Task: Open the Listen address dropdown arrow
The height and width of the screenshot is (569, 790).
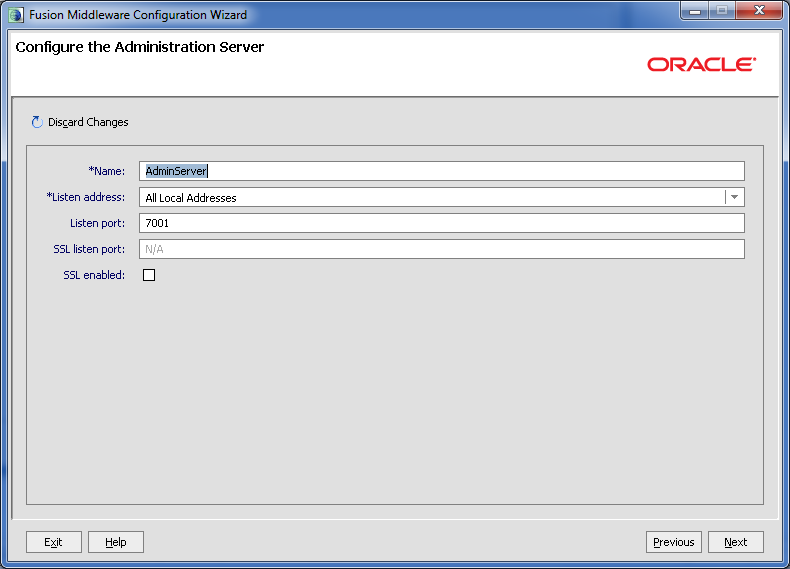Action: pyautogui.click(x=735, y=197)
